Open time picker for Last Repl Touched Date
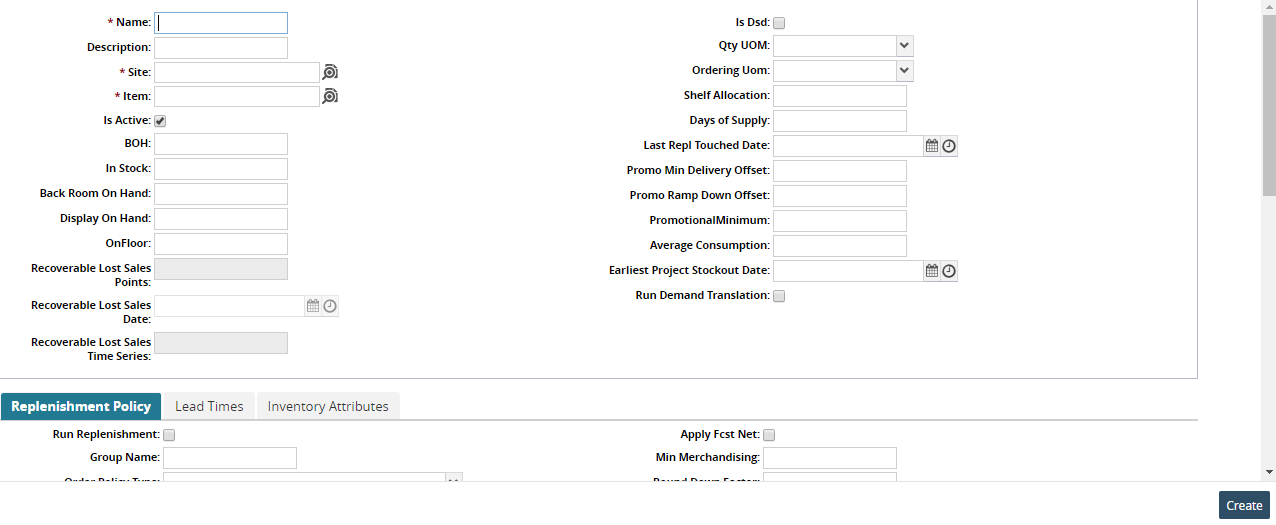Viewport: 1276px width, 525px height. pyautogui.click(x=949, y=146)
